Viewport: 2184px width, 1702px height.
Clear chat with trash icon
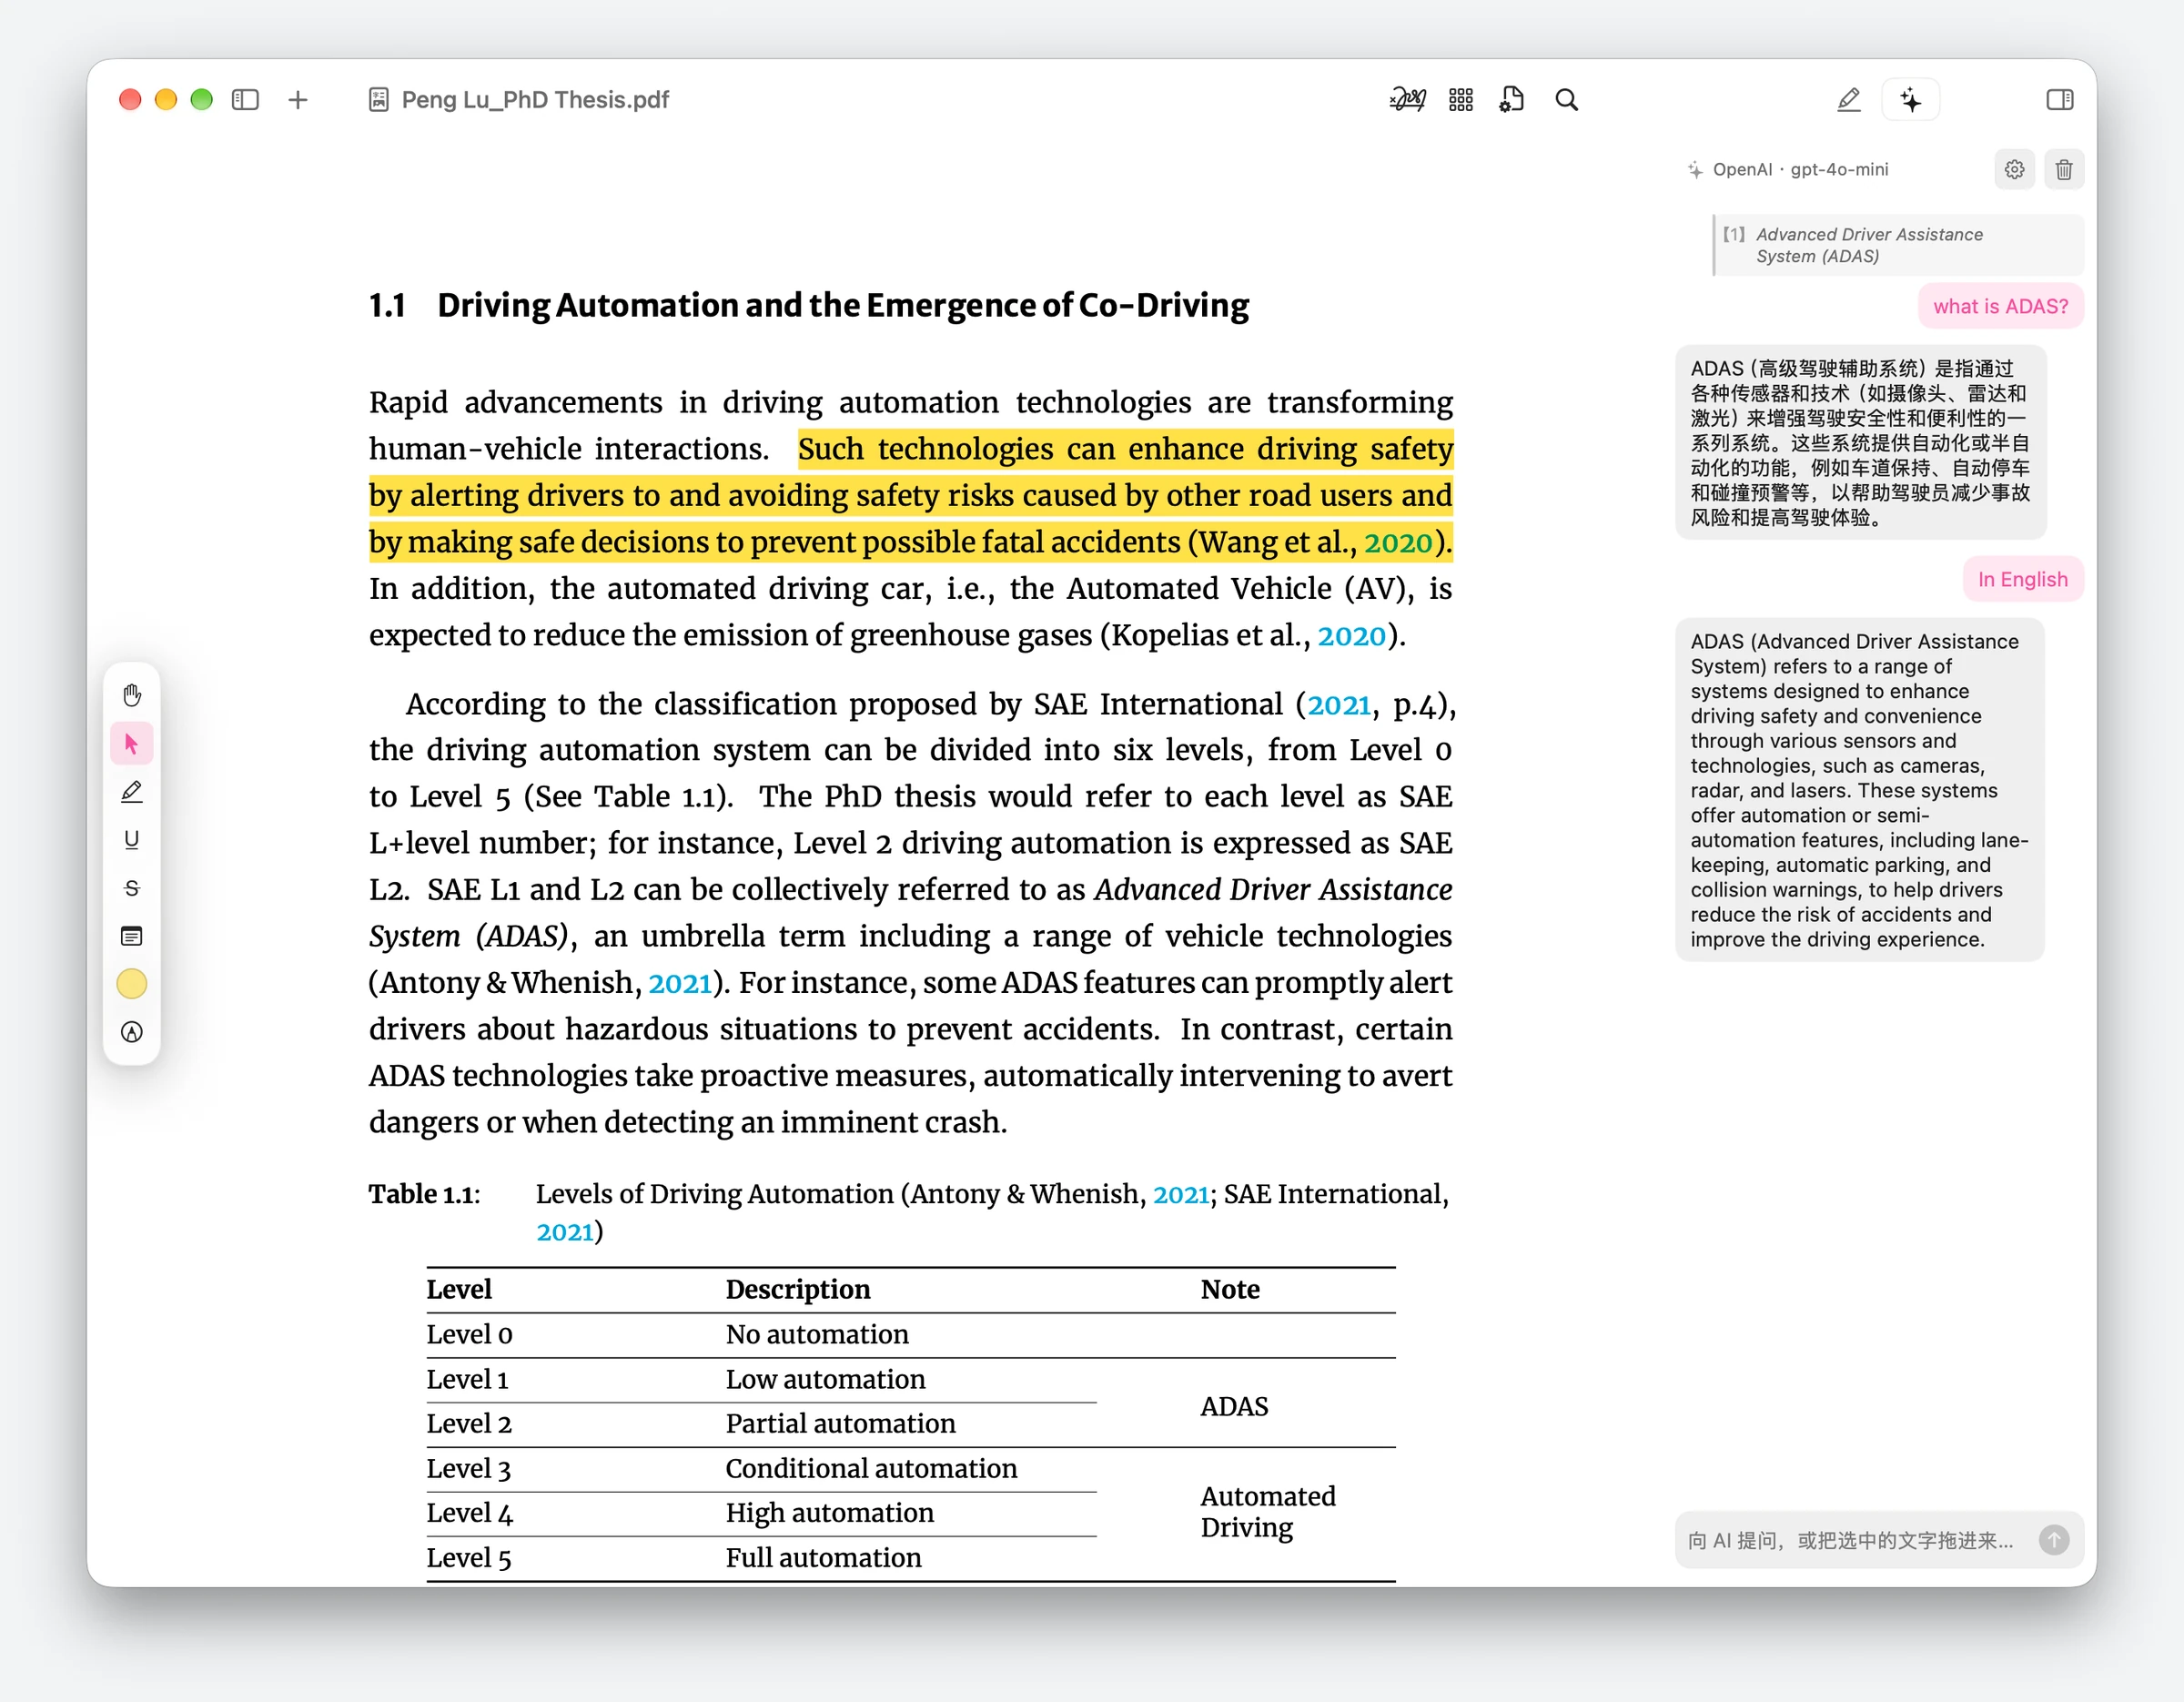pyautogui.click(x=2064, y=170)
